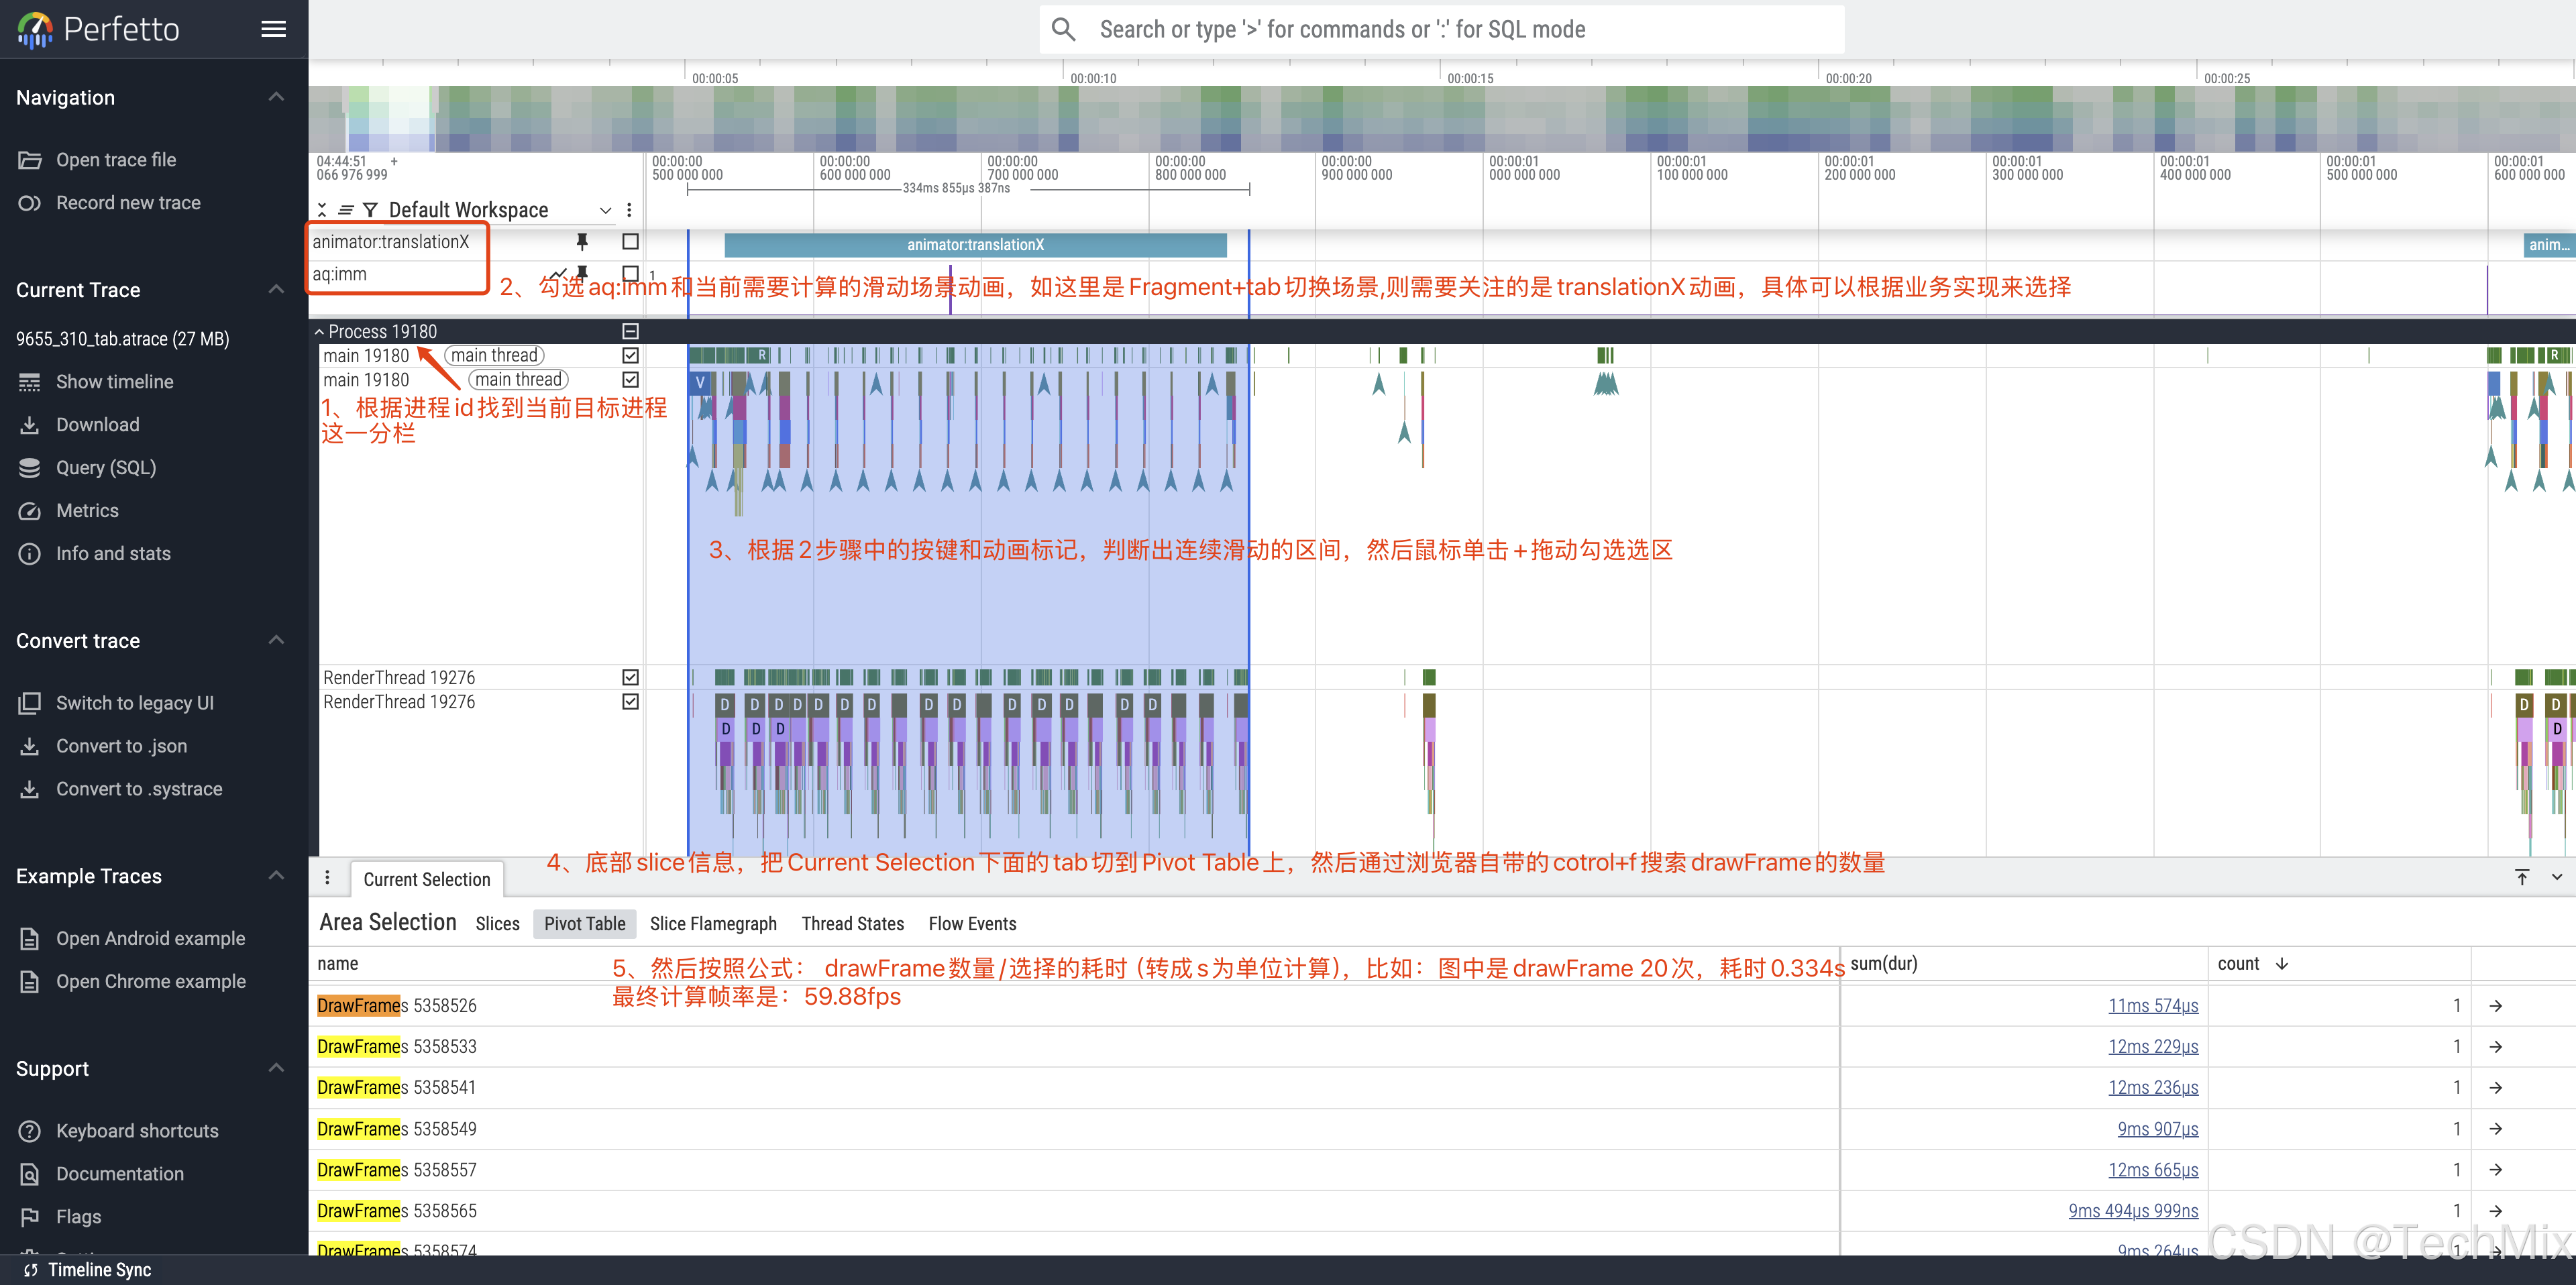Screen dimensions: 2576x1285
Task: Click arrow icon on DrawFrames 5358526 row
Action: 2496,1006
